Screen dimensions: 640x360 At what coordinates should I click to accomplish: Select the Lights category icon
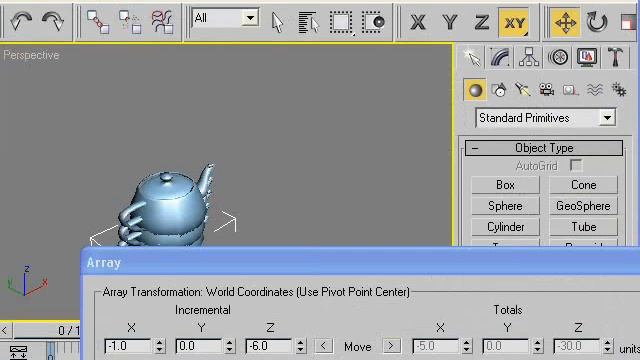click(523, 90)
